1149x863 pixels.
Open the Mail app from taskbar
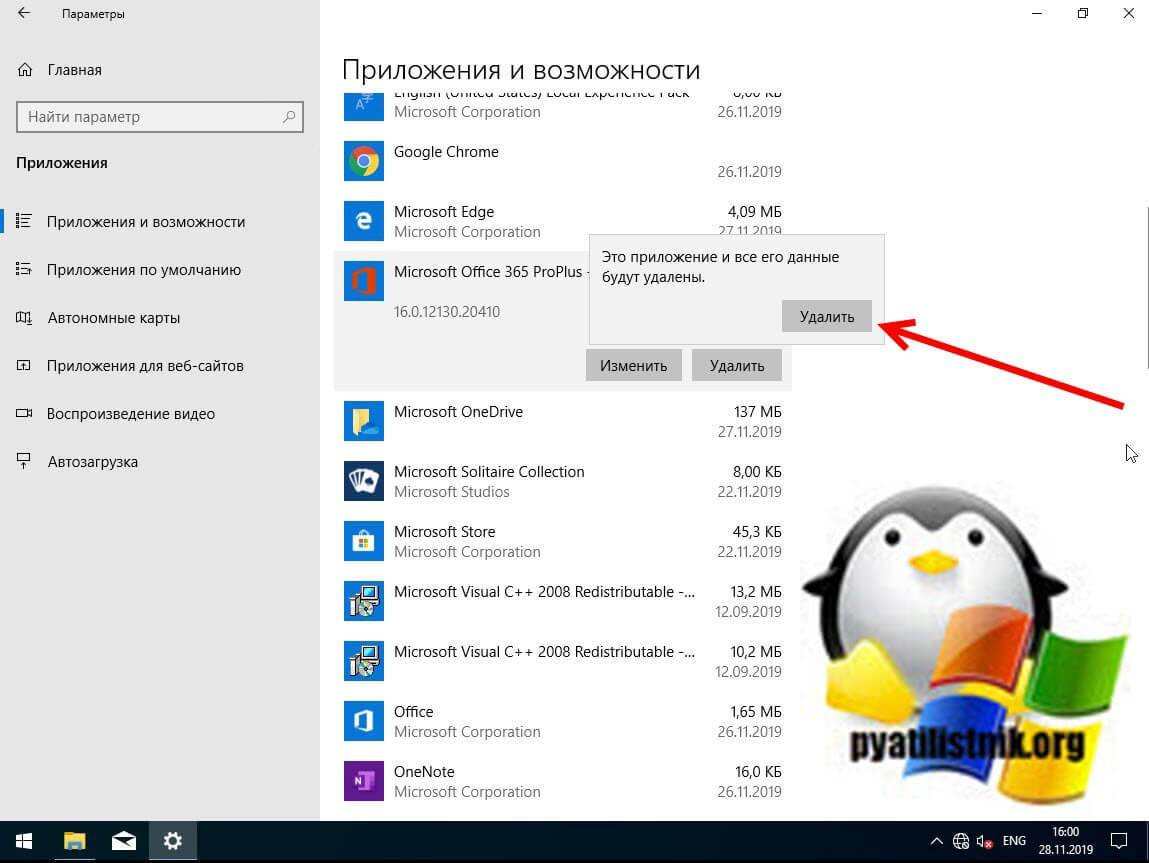point(124,841)
